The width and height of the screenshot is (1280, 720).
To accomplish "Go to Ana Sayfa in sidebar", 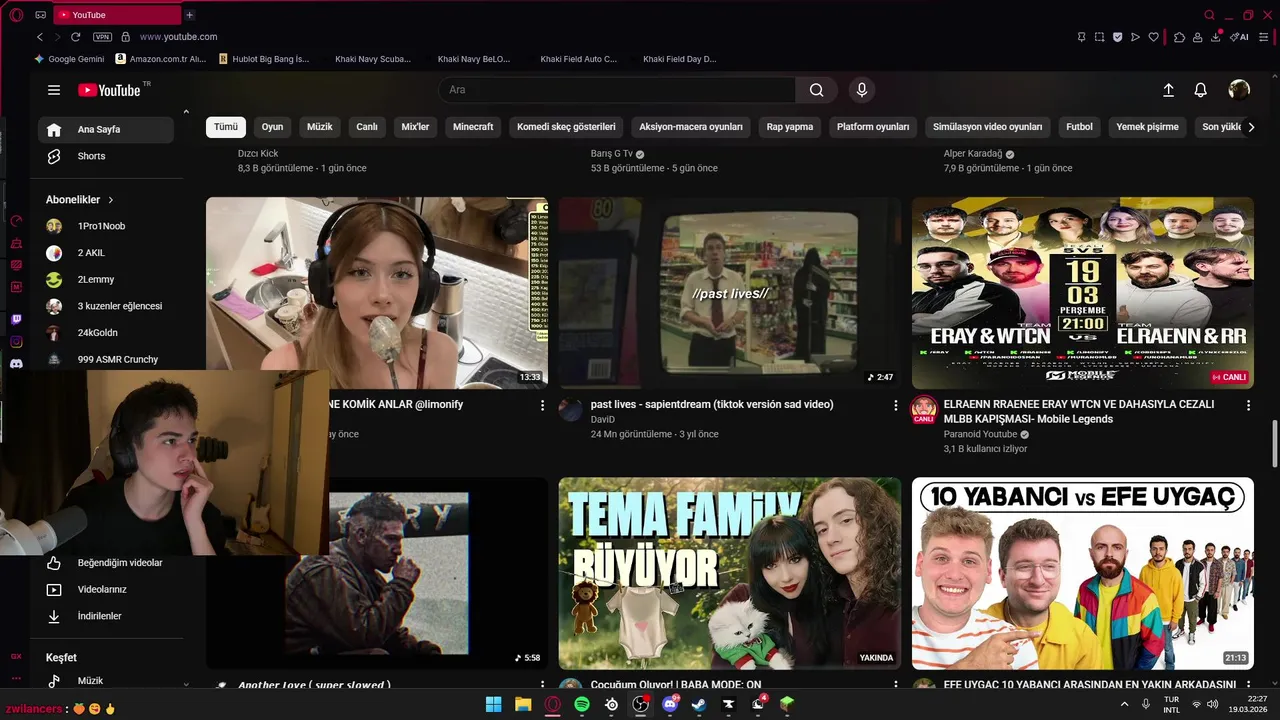I will click(x=106, y=129).
